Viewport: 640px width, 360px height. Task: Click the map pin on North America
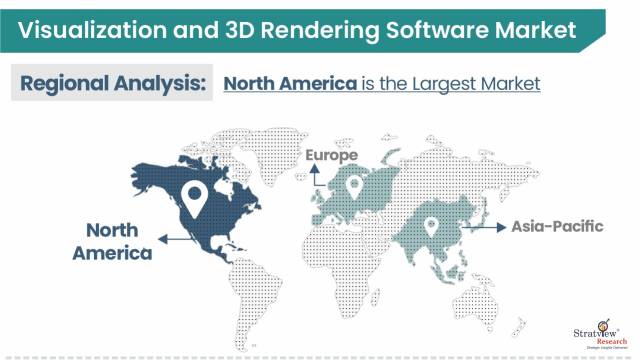point(194,199)
